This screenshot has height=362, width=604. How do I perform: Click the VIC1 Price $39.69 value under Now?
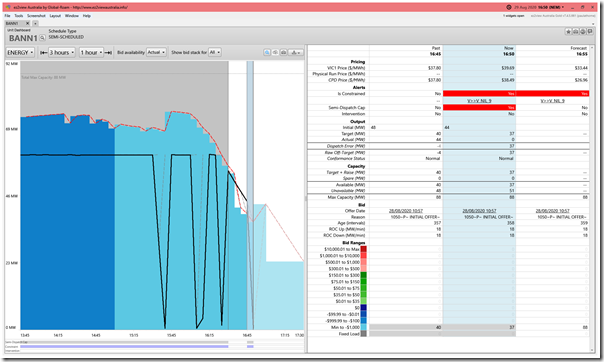tap(508, 68)
